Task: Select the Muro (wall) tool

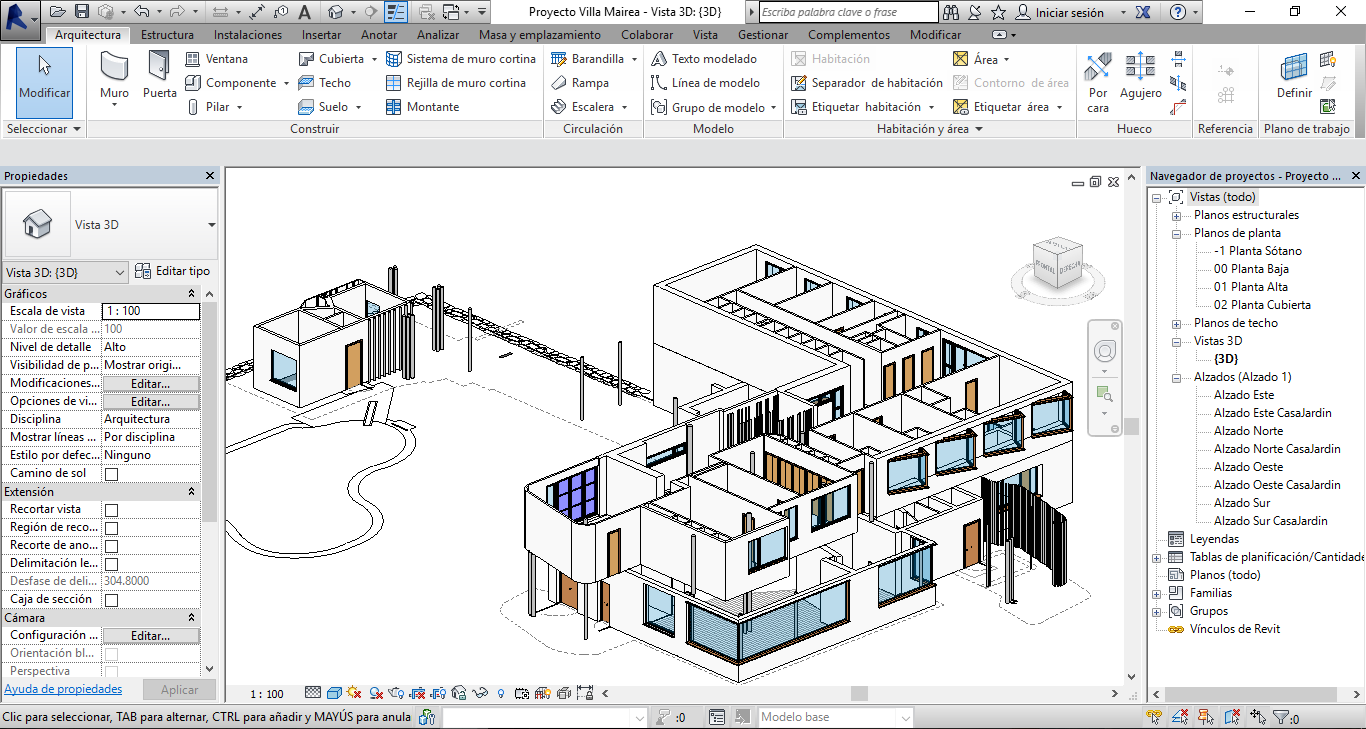Action: [114, 76]
